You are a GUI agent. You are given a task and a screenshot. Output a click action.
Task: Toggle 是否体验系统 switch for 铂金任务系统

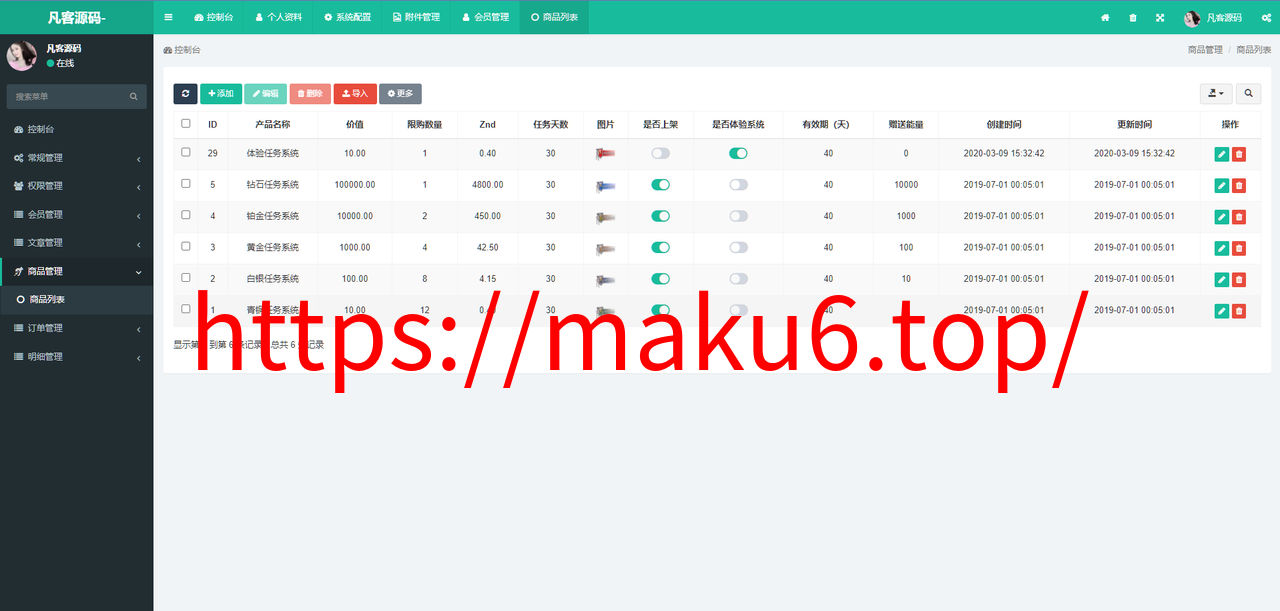[738, 216]
